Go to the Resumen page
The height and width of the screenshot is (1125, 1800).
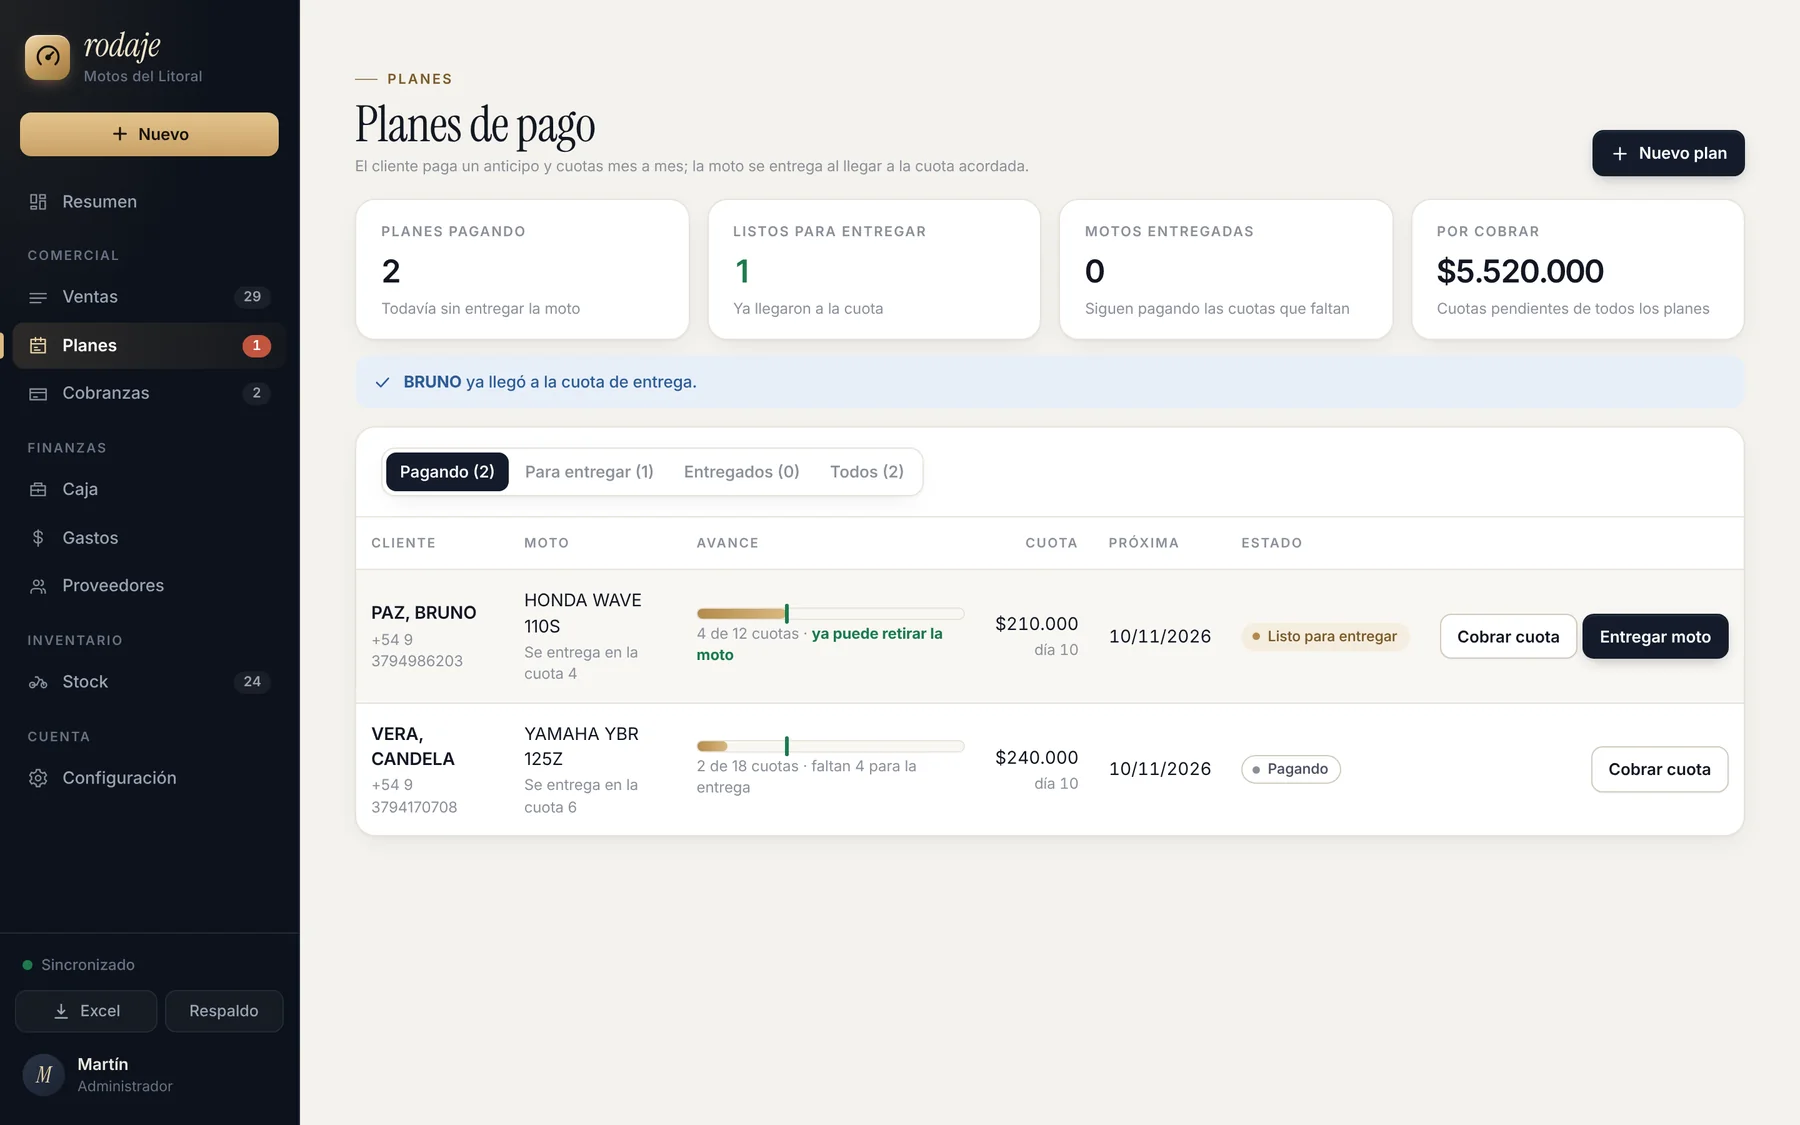pyautogui.click(x=149, y=202)
